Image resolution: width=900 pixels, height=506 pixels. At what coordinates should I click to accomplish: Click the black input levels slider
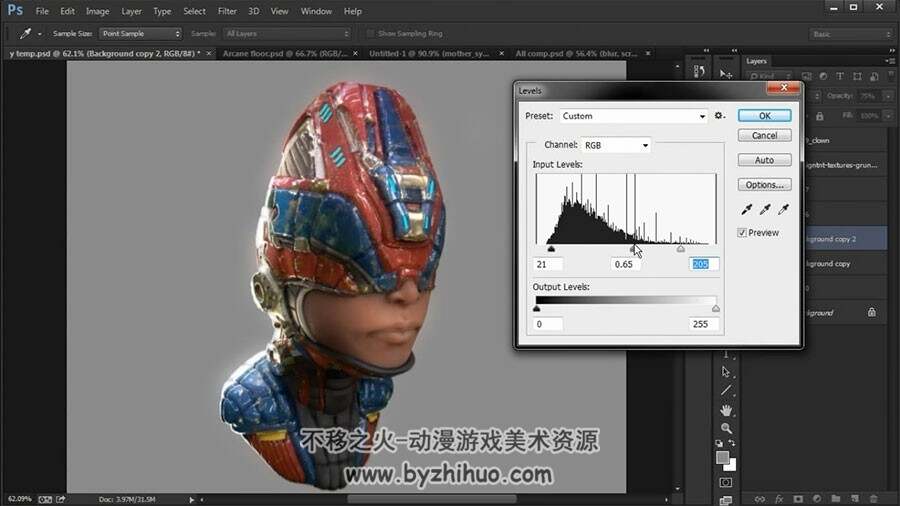pos(551,249)
